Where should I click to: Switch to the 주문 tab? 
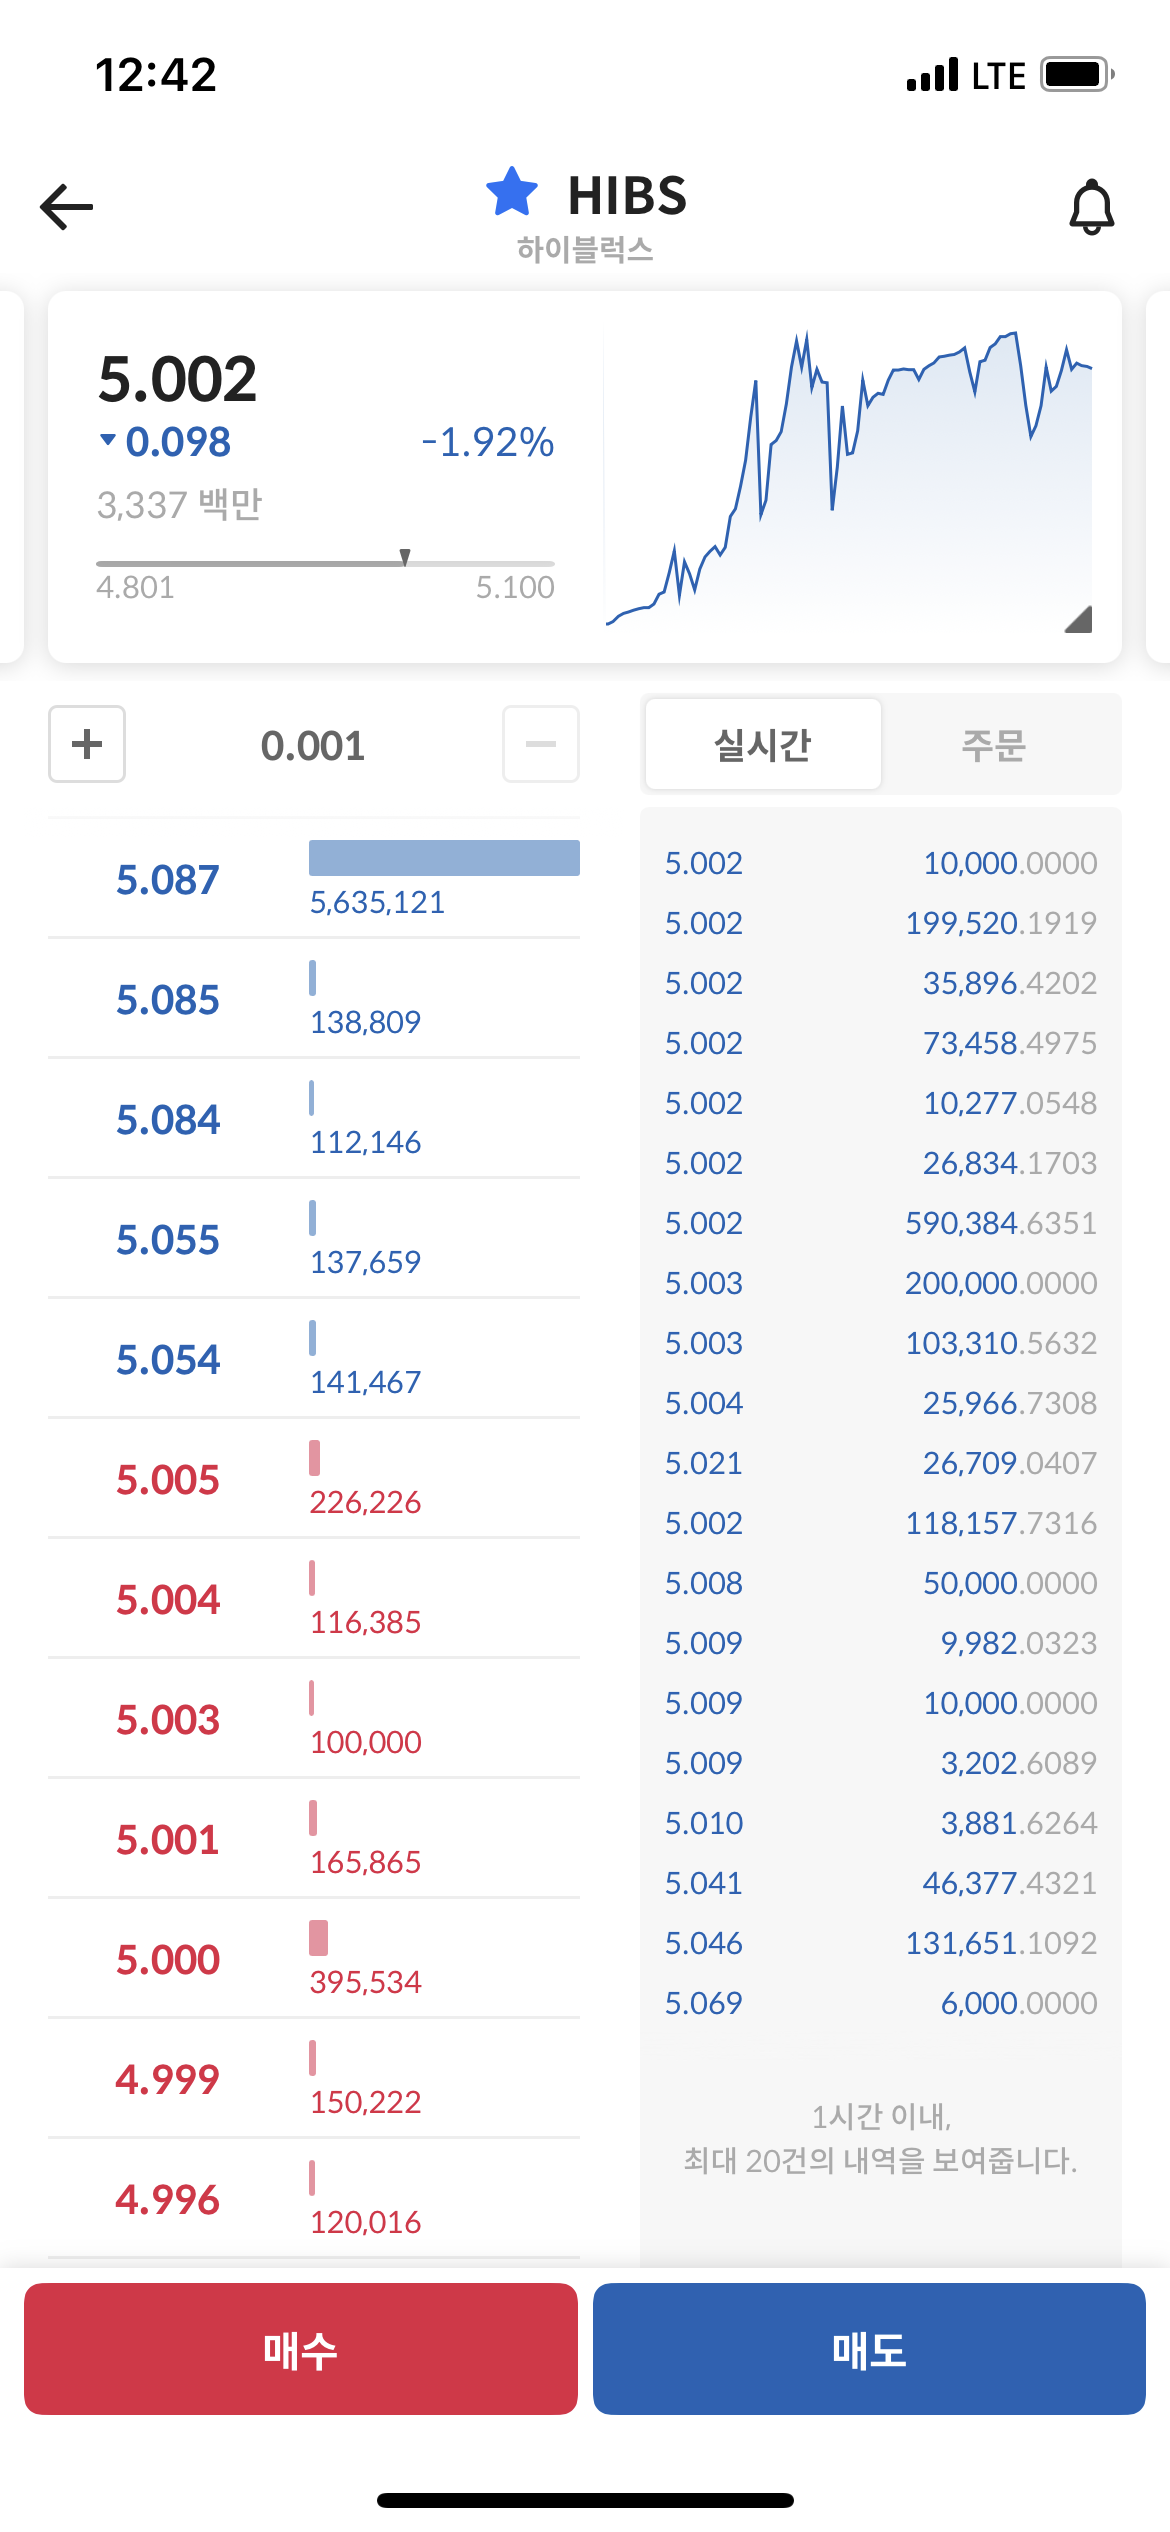click(x=994, y=745)
